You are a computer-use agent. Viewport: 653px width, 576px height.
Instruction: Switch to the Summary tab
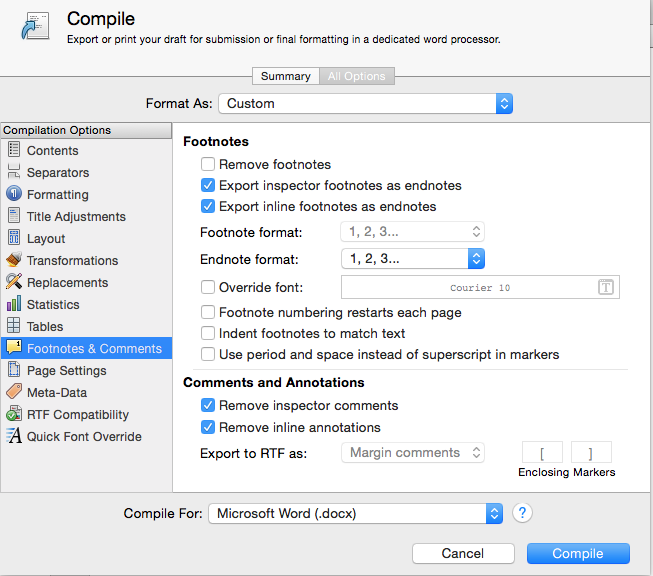click(284, 76)
